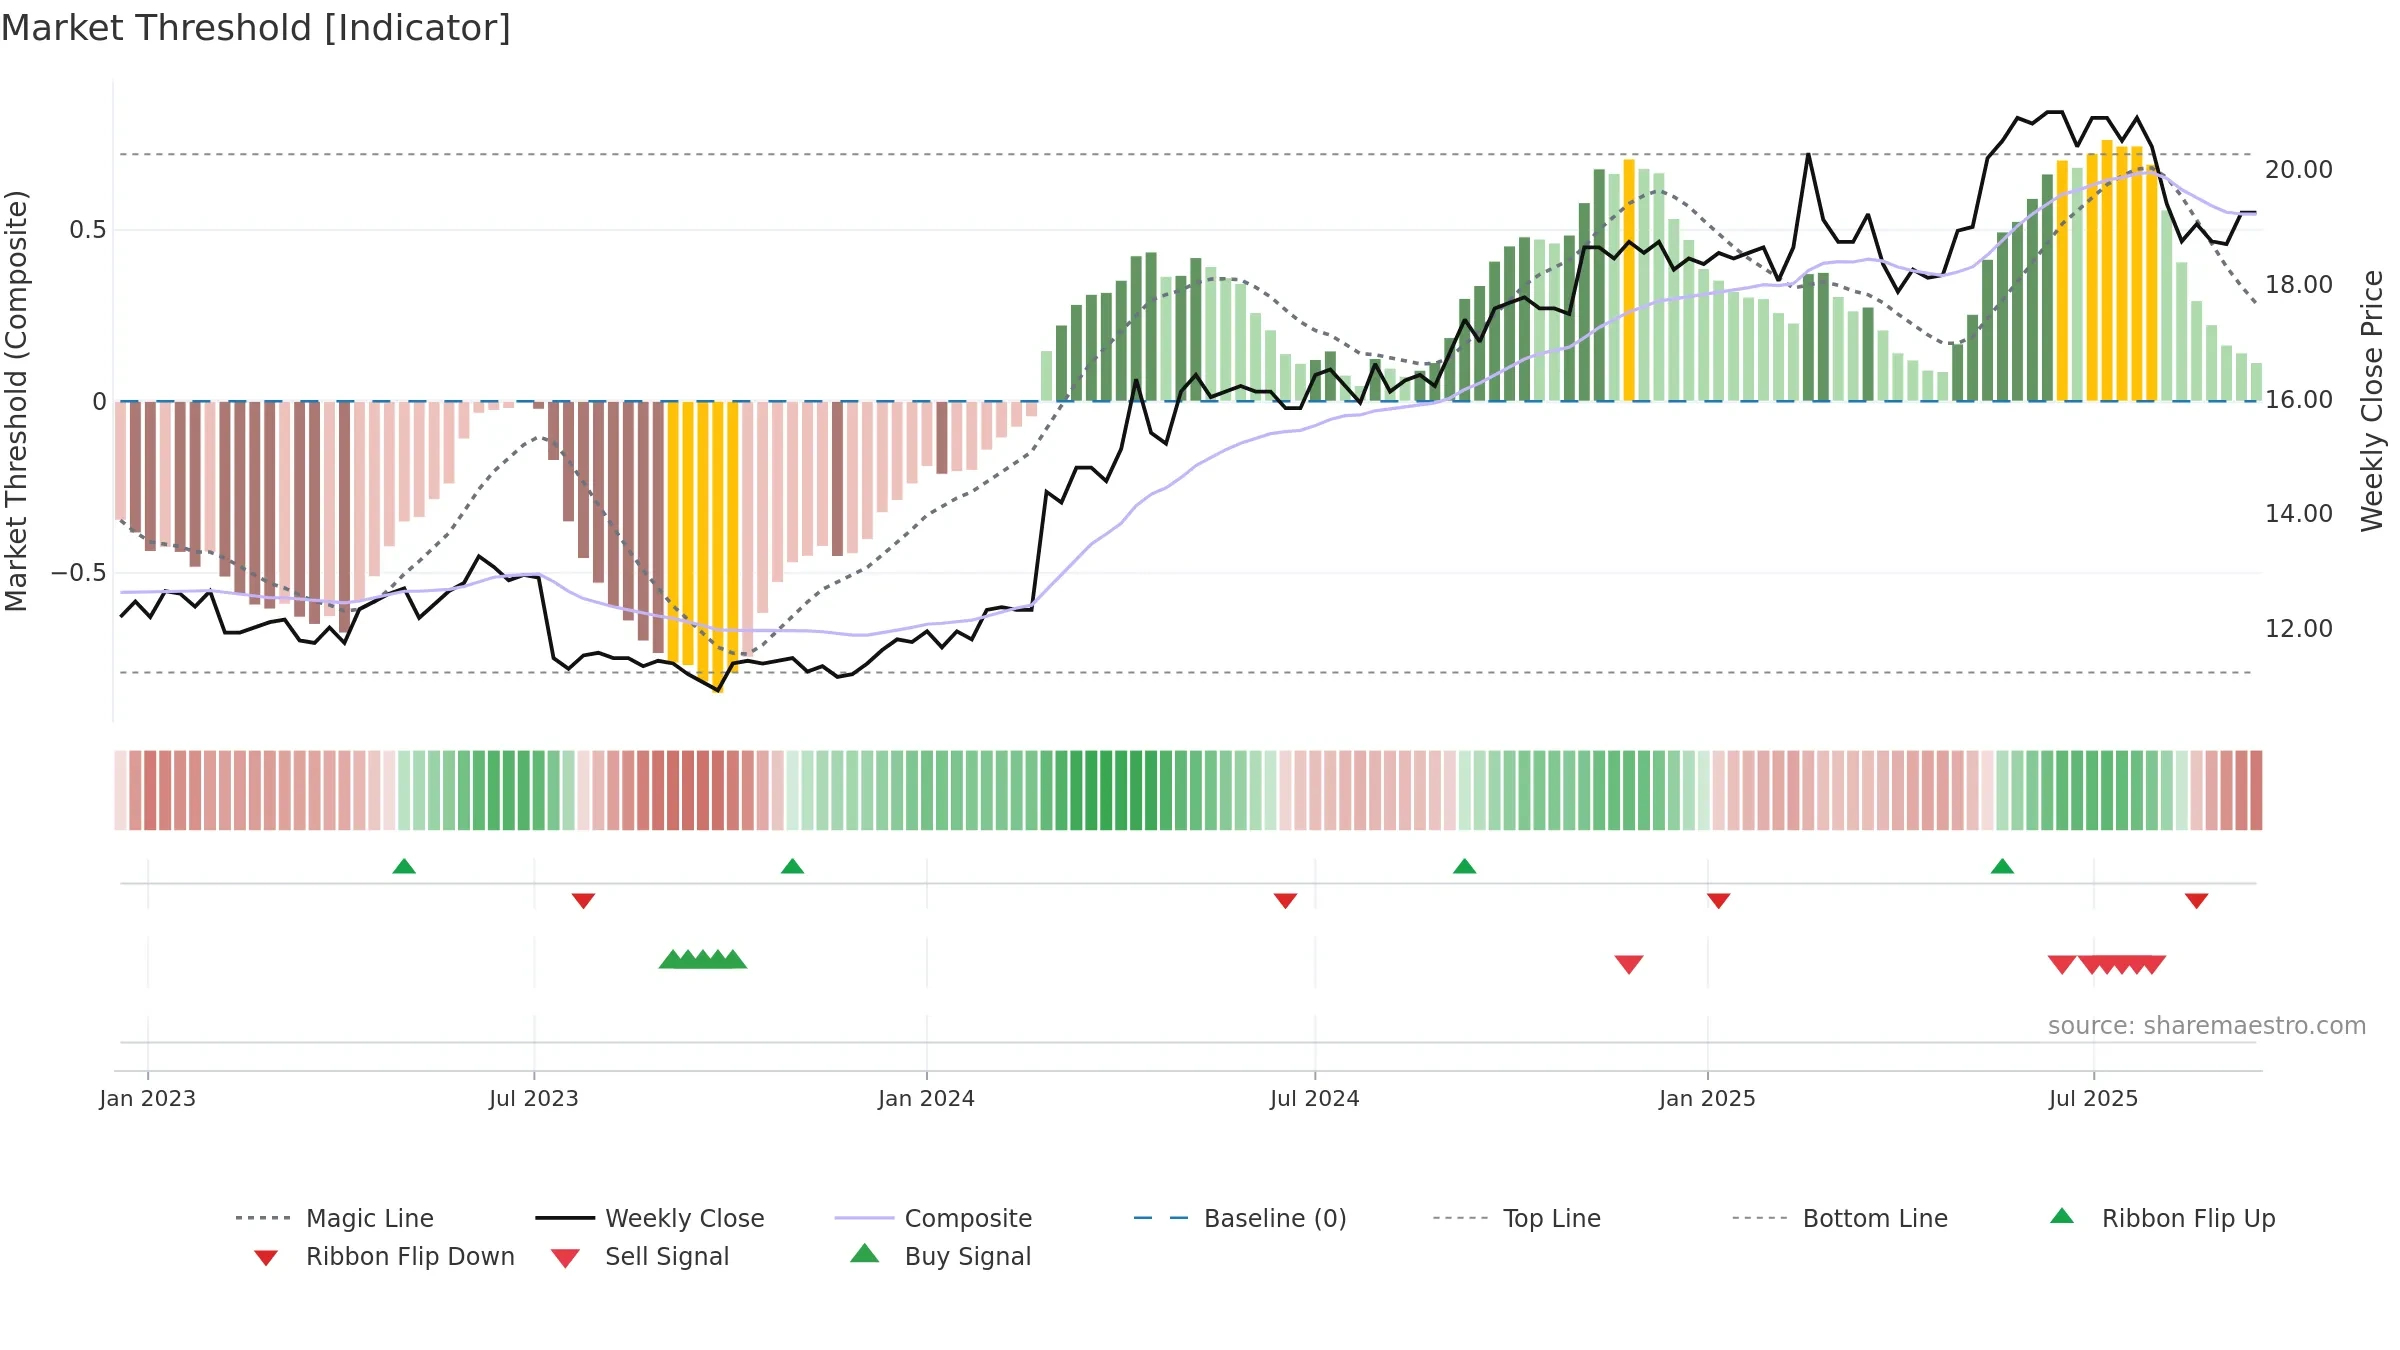Click the −0.5 composite tick label
Screen dimensions: 2400x1350
pyautogui.click(x=79, y=573)
